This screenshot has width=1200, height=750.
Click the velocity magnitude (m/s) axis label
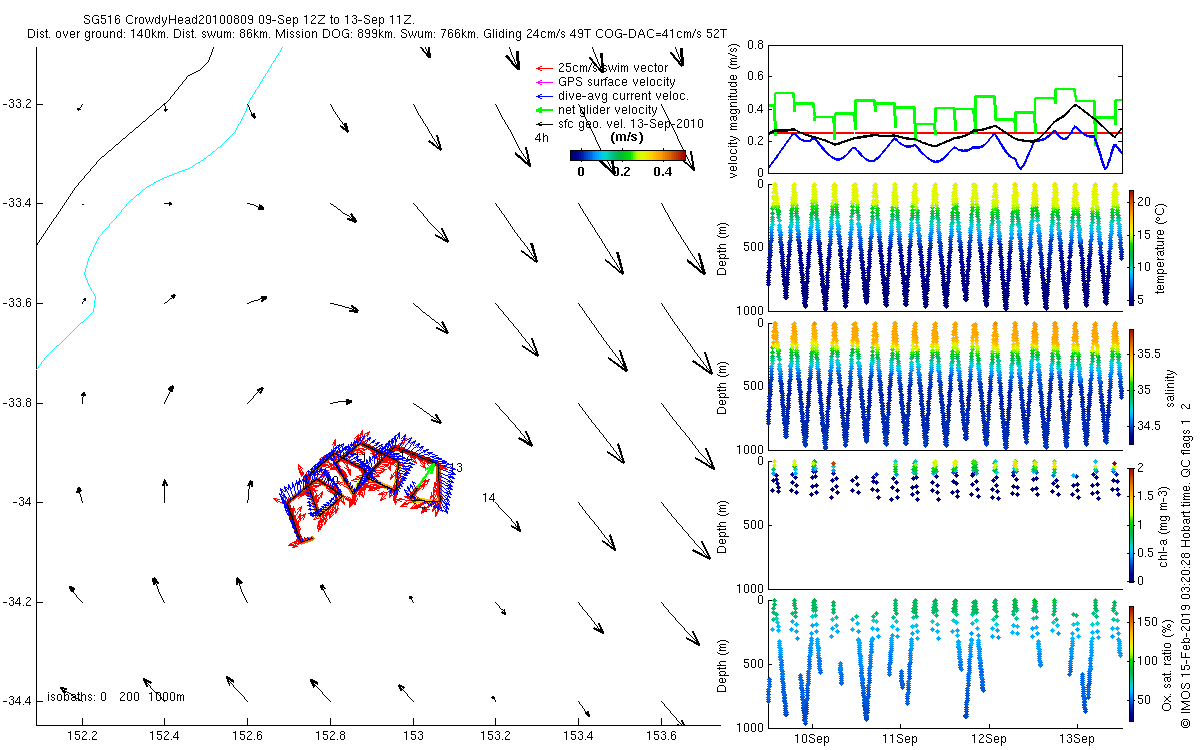734,110
